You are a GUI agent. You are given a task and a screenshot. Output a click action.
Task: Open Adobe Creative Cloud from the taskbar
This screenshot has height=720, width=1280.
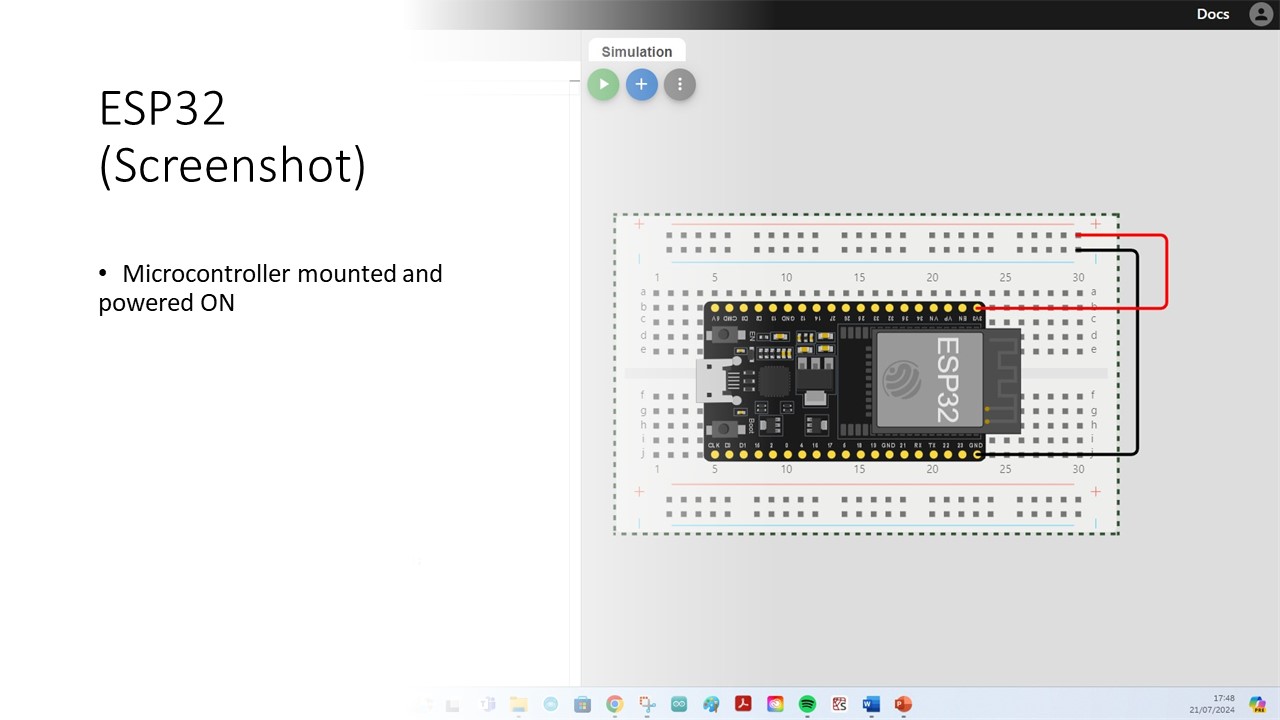[775, 704]
